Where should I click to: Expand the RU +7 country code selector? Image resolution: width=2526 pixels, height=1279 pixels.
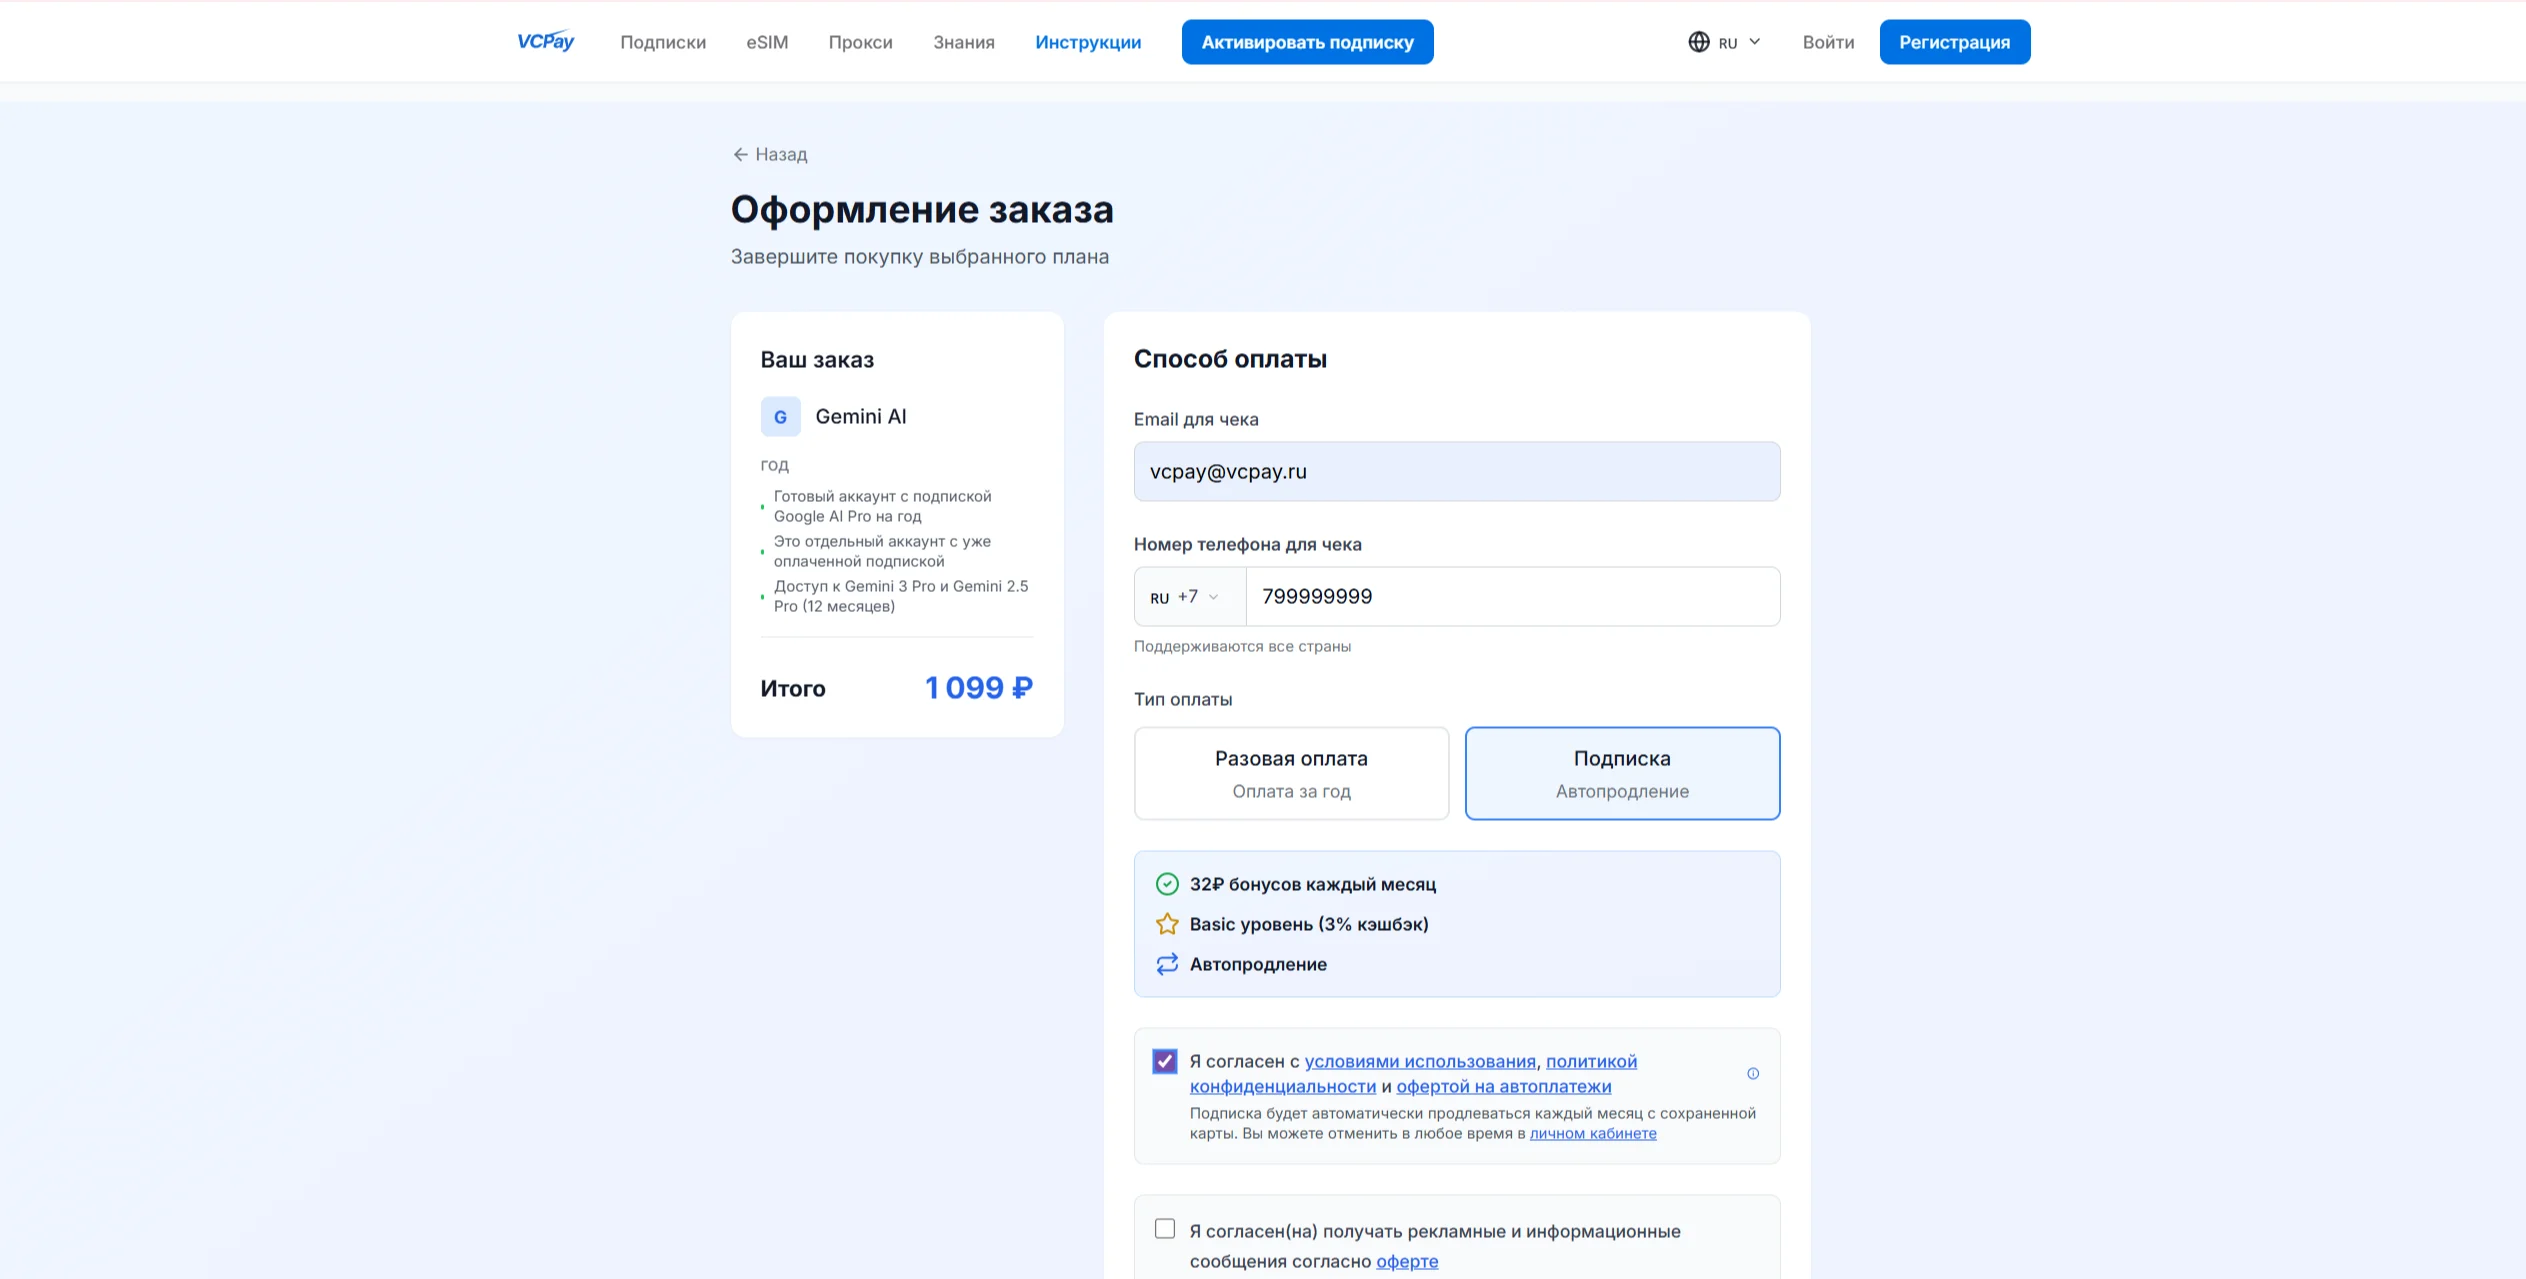1190,597
